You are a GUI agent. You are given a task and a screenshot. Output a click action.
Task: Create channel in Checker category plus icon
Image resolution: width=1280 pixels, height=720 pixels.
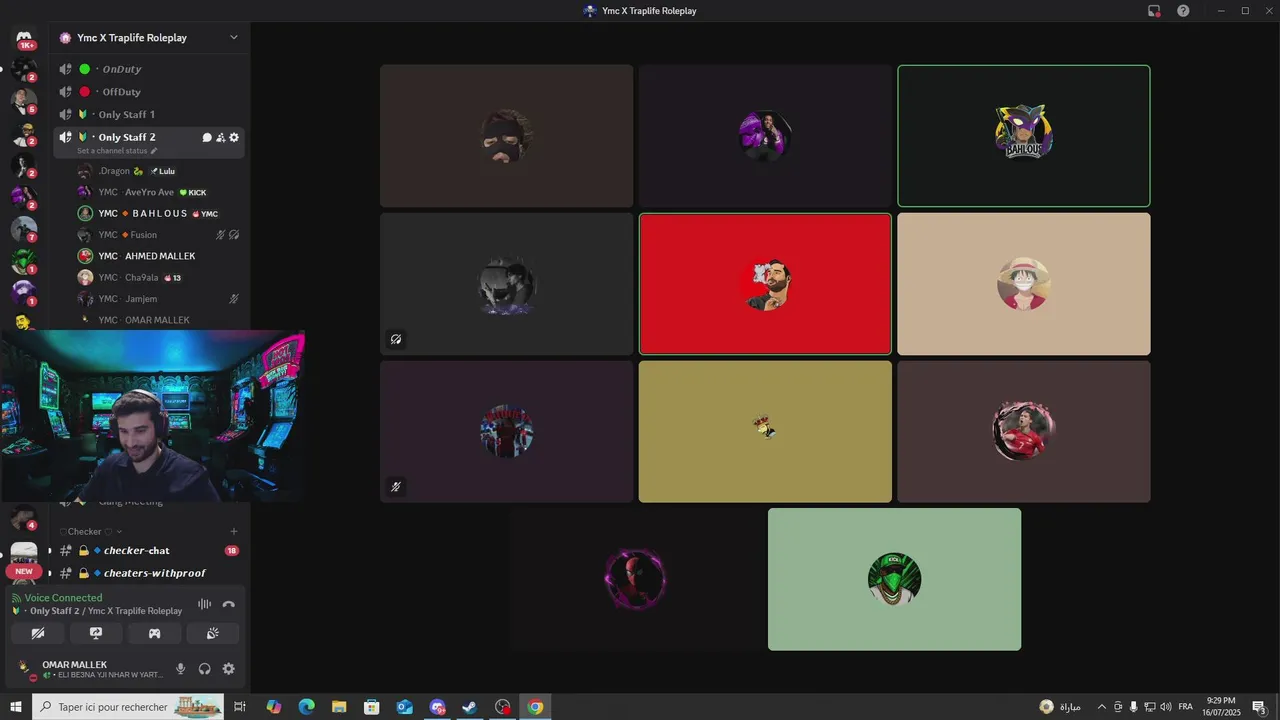pos(234,531)
